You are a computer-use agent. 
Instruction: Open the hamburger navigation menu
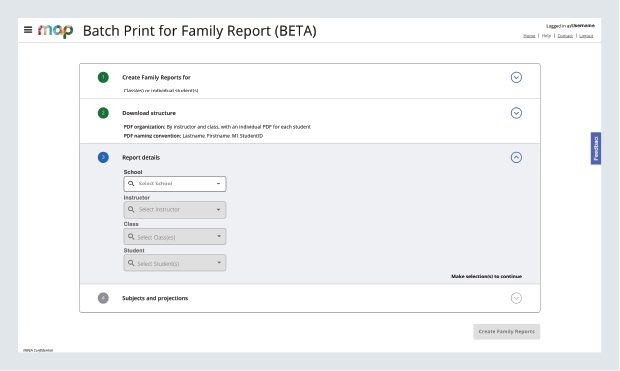28,30
